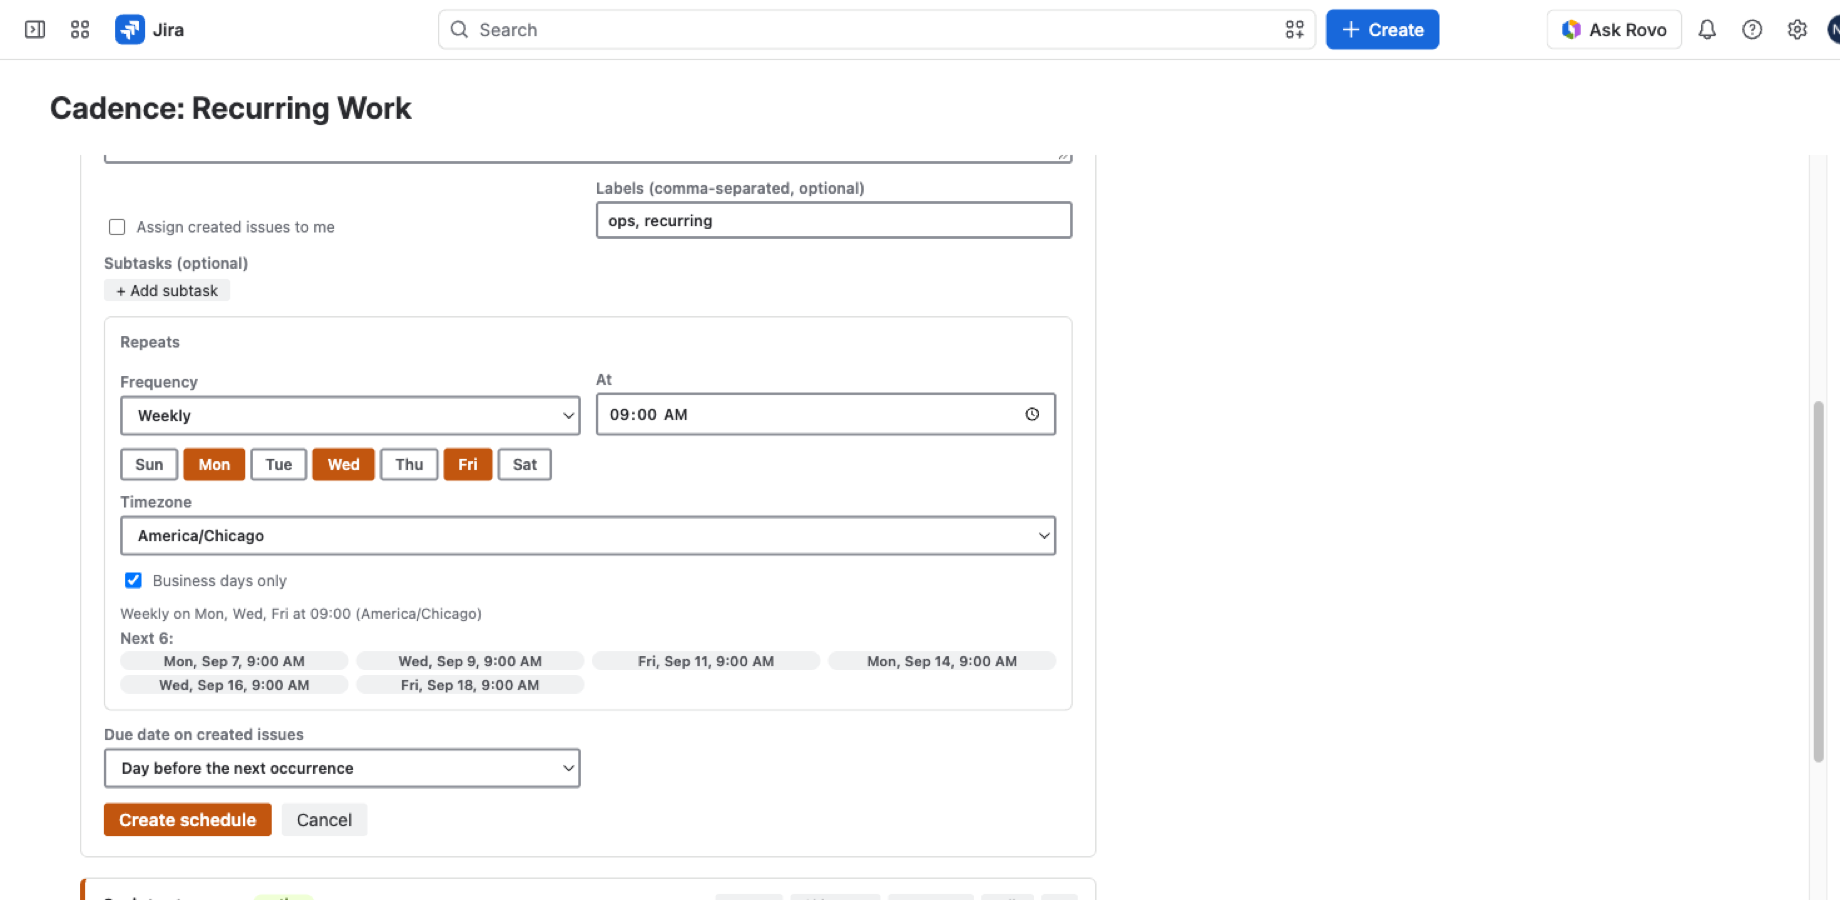Click the + Add subtask button
This screenshot has width=1840, height=900.
point(167,290)
